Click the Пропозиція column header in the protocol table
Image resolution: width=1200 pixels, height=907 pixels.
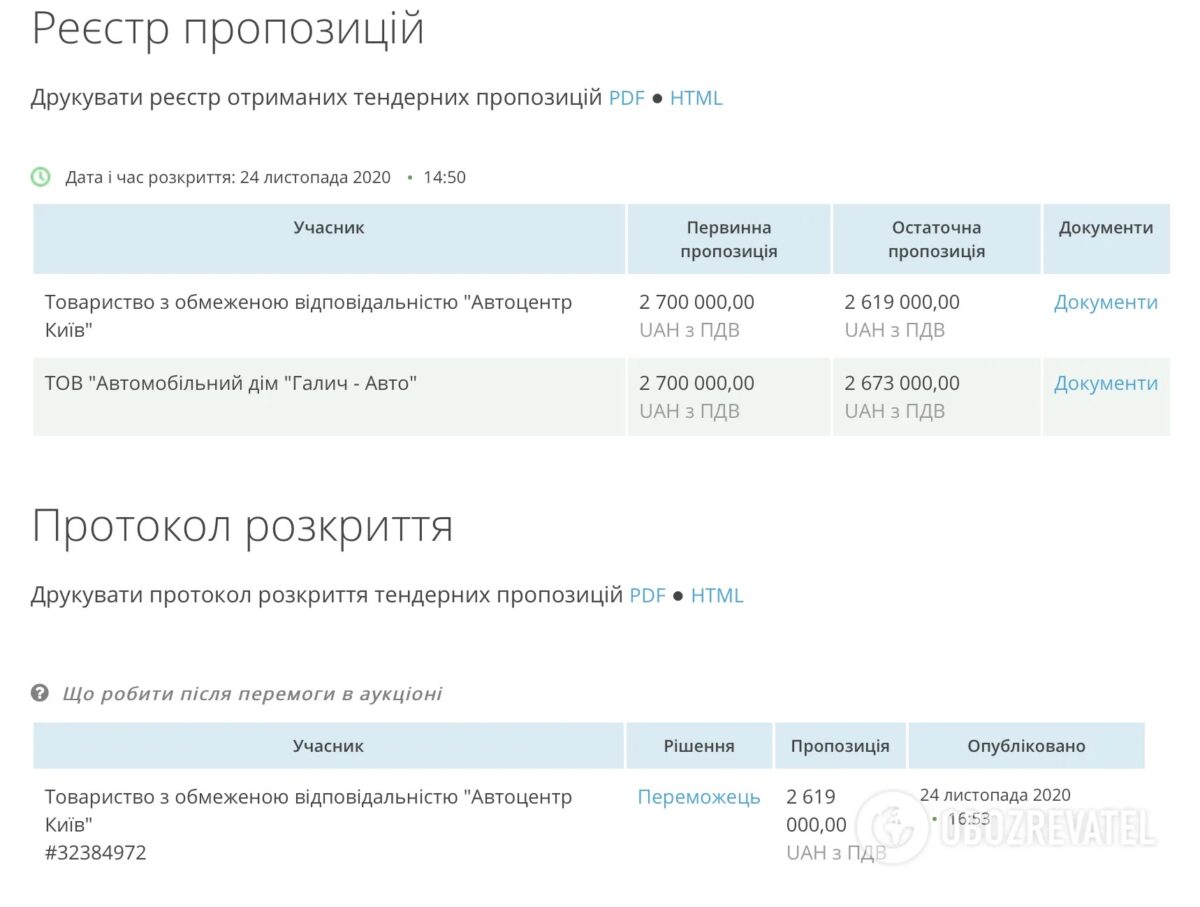tap(839, 746)
